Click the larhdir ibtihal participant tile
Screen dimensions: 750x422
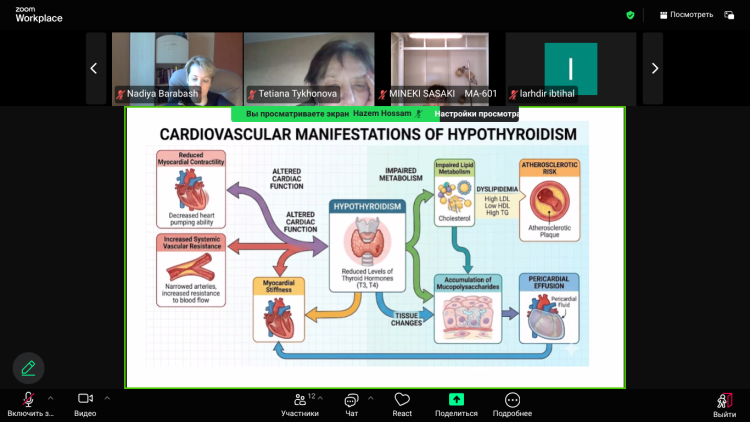pos(570,66)
